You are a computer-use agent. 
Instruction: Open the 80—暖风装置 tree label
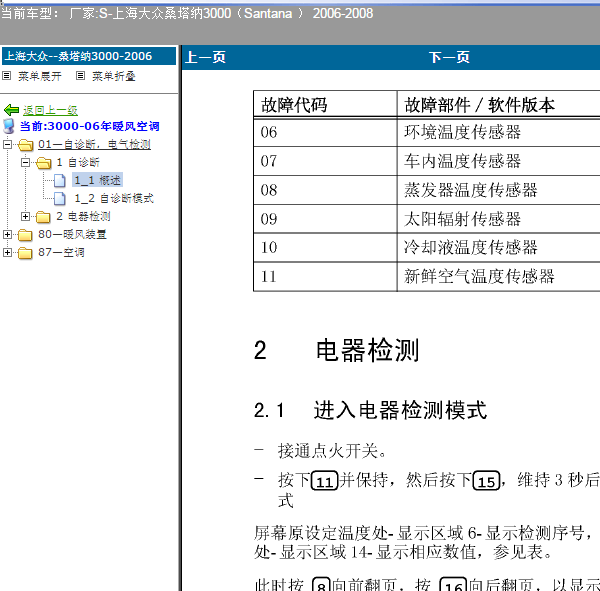(72, 234)
